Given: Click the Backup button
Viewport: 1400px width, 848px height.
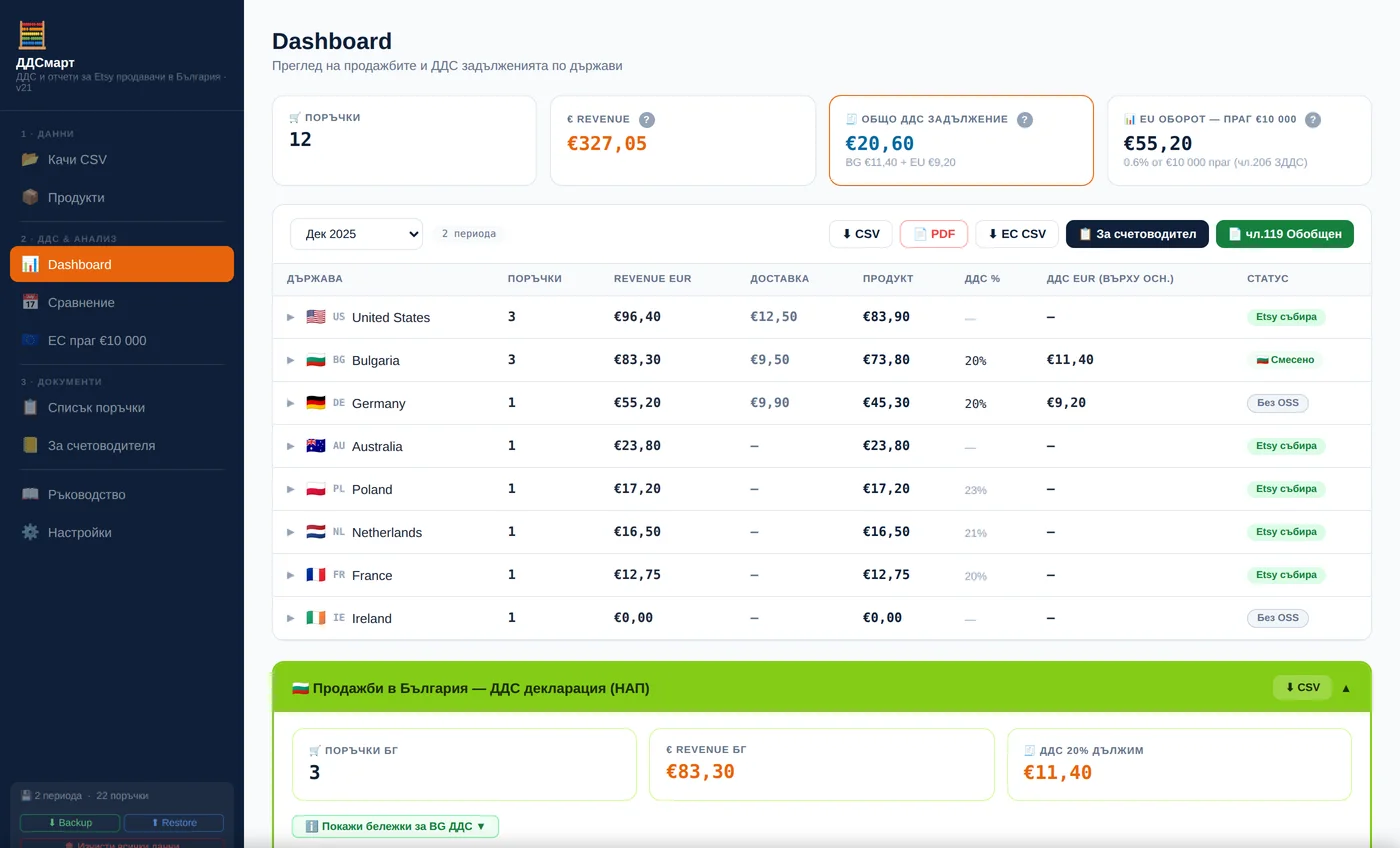Looking at the screenshot, I should pyautogui.click(x=70, y=823).
